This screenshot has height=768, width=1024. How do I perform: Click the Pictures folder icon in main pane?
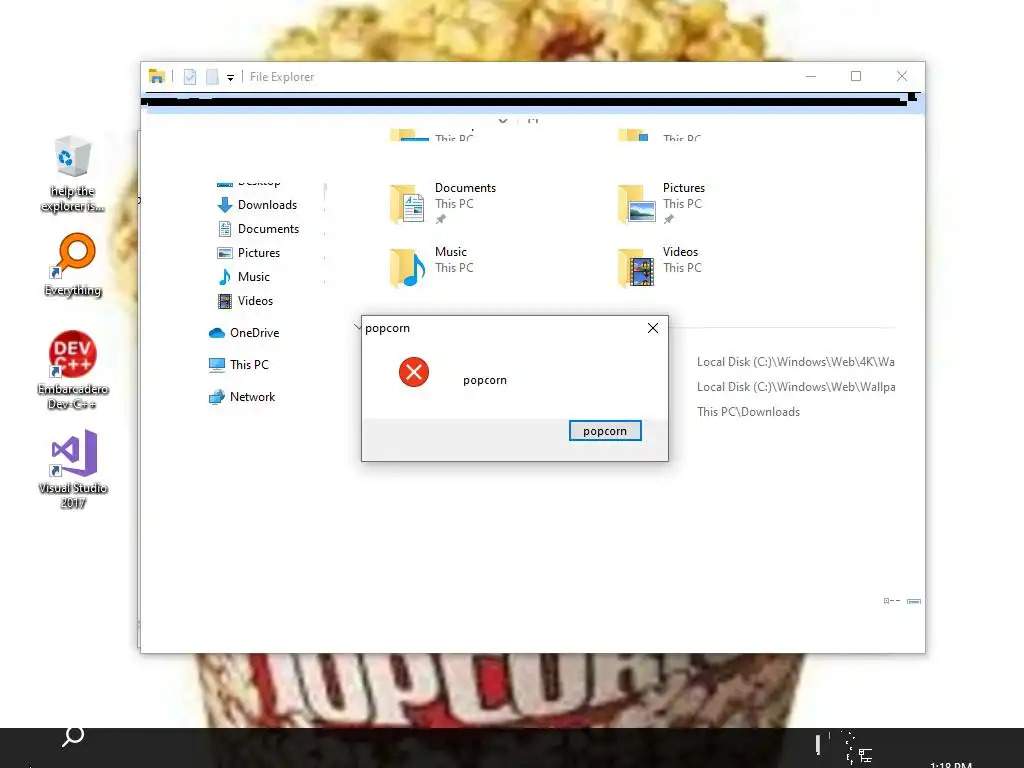[637, 204]
